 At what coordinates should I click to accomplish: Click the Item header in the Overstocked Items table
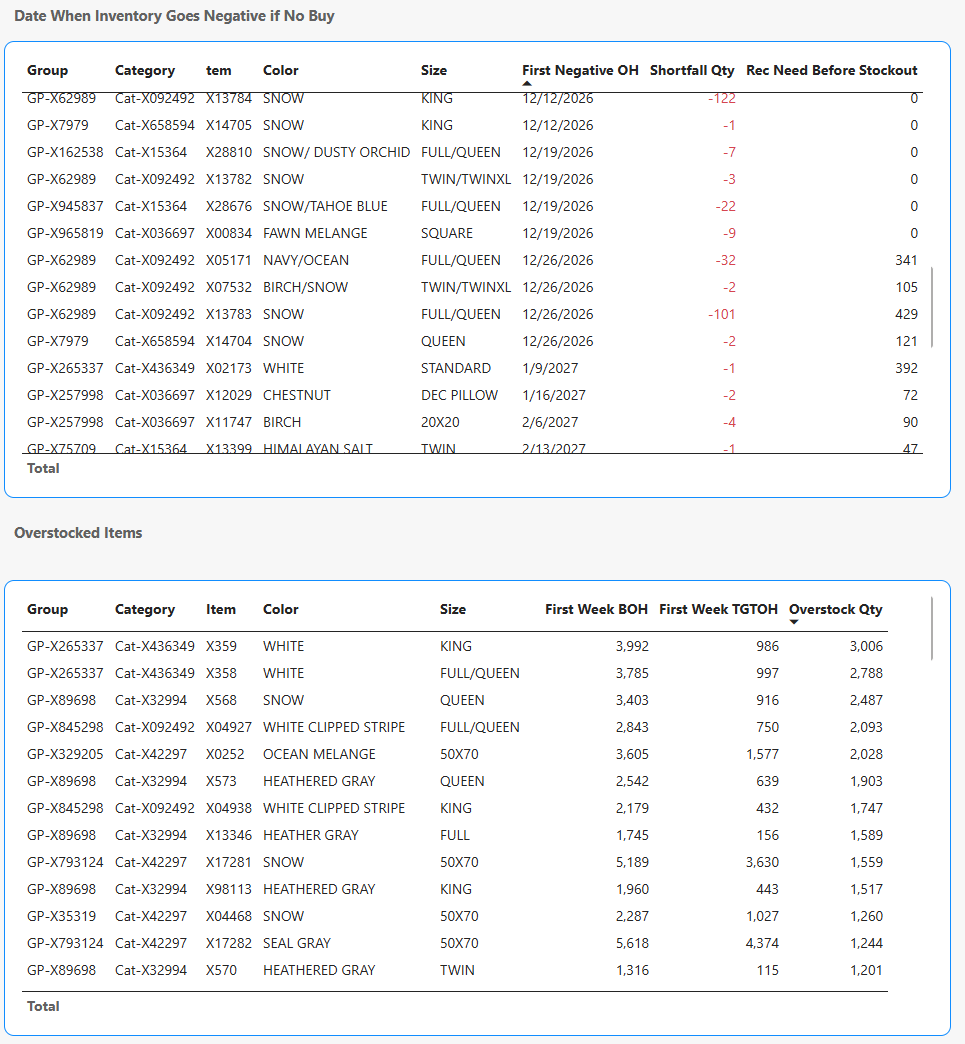click(x=220, y=609)
